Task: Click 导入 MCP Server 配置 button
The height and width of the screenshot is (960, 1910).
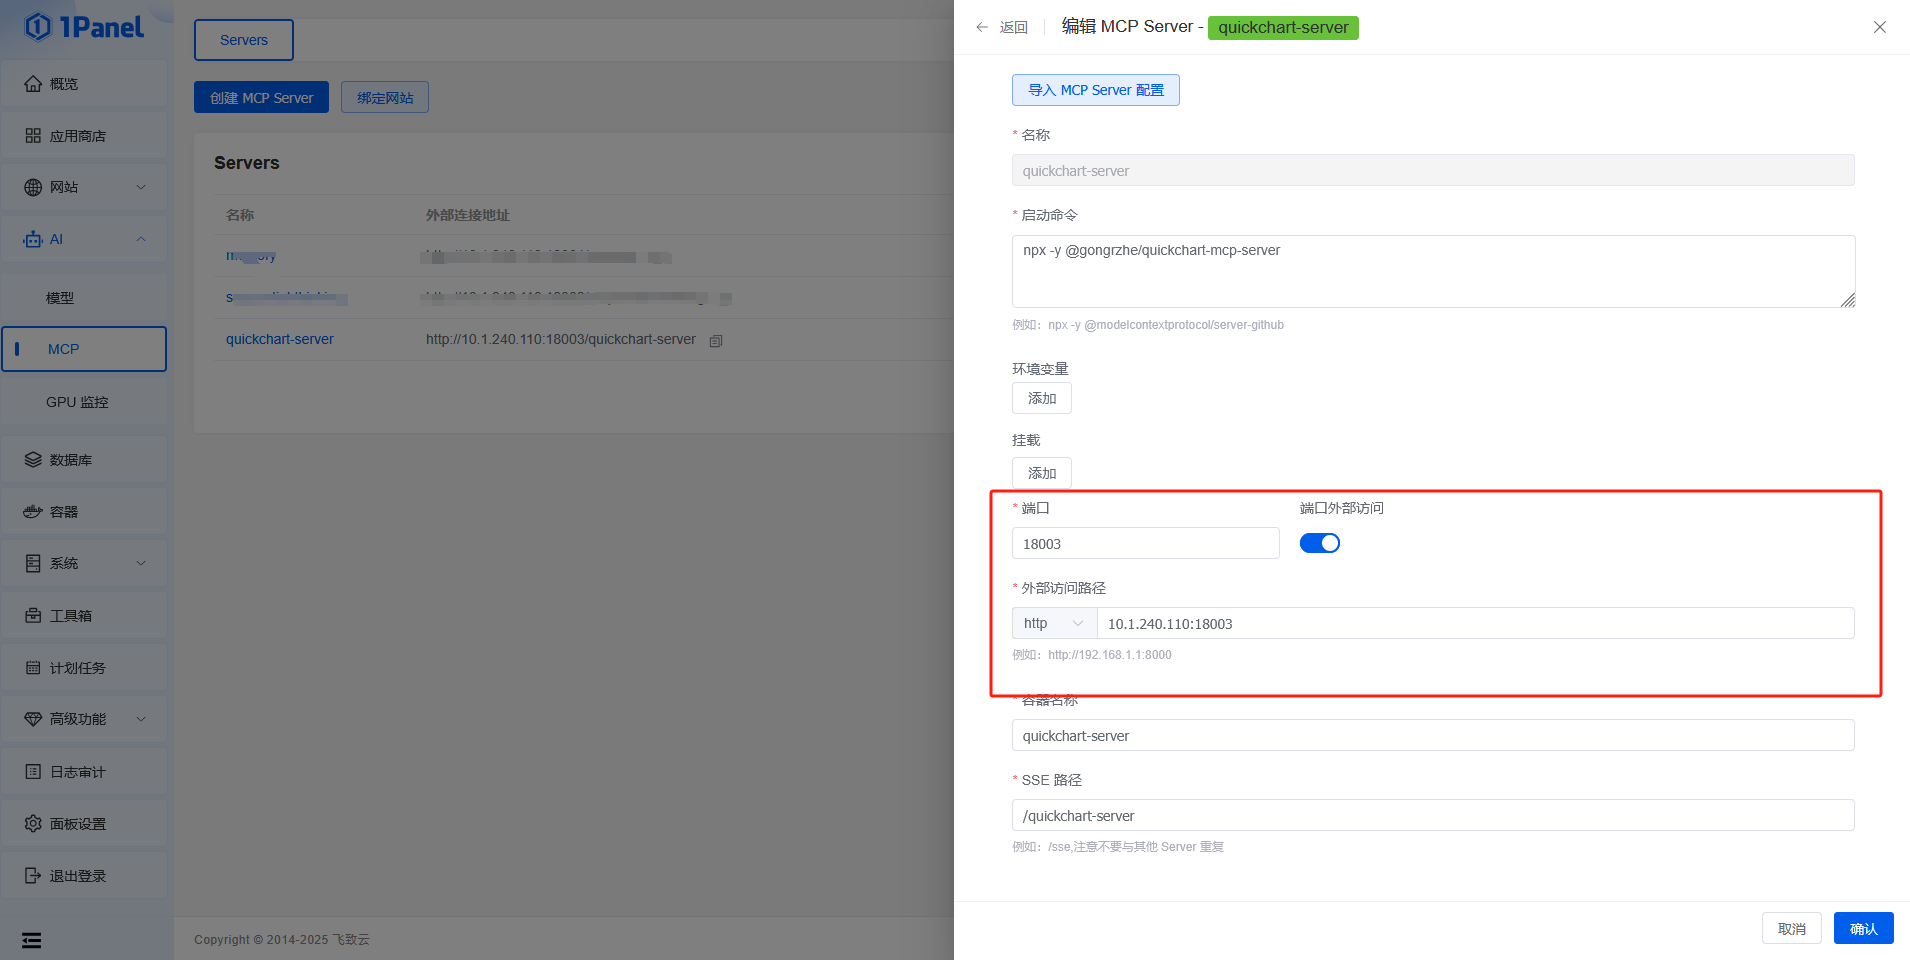Action: pyautogui.click(x=1096, y=90)
